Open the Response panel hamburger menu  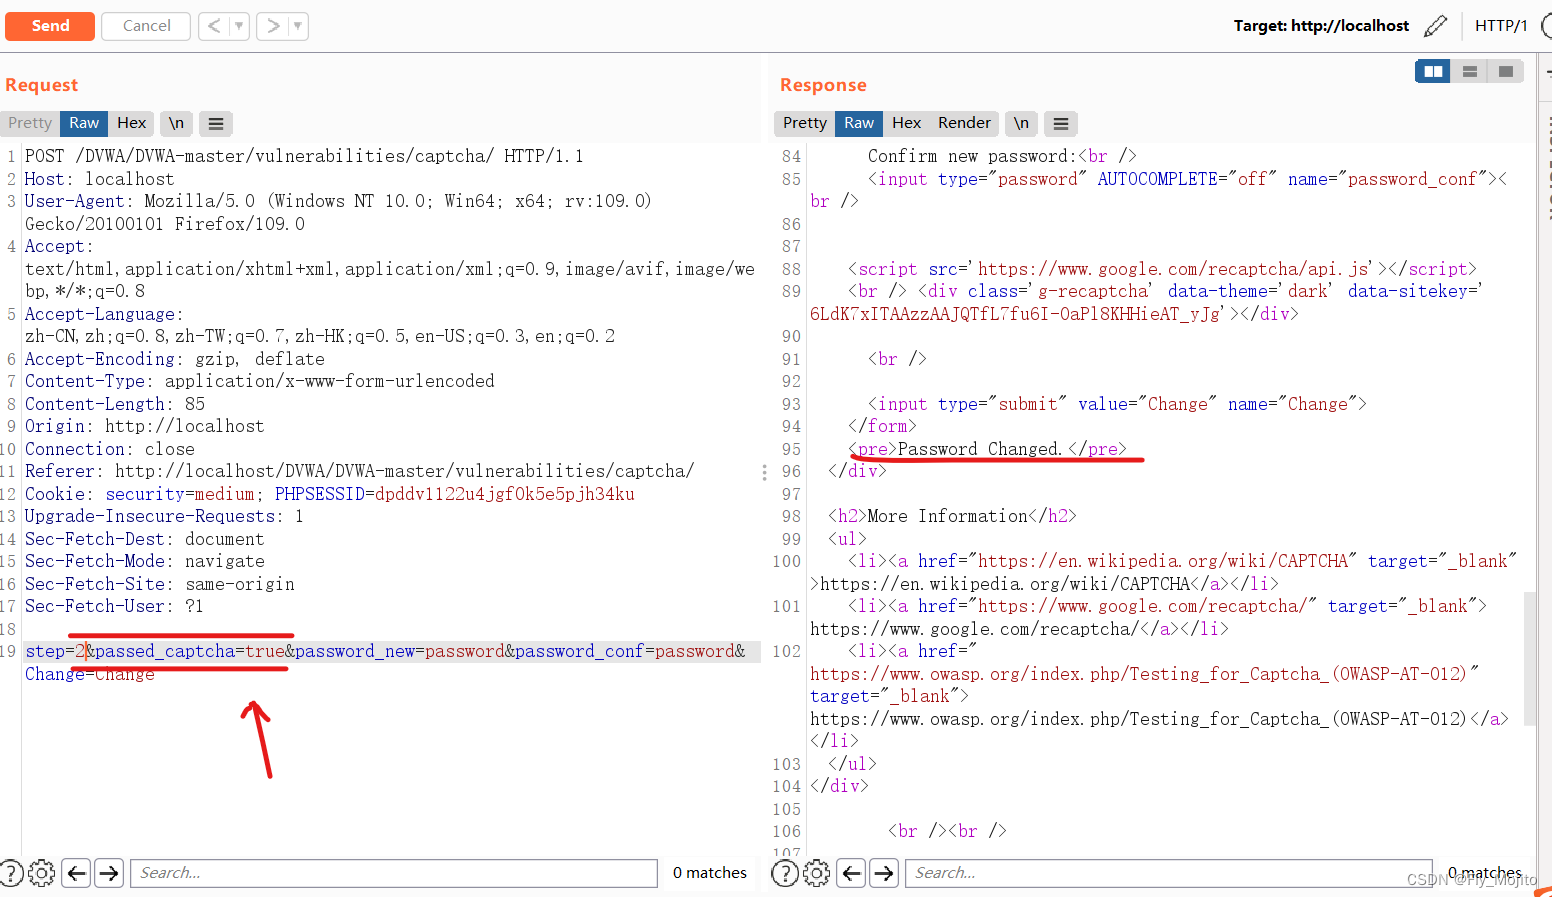(1060, 123)
